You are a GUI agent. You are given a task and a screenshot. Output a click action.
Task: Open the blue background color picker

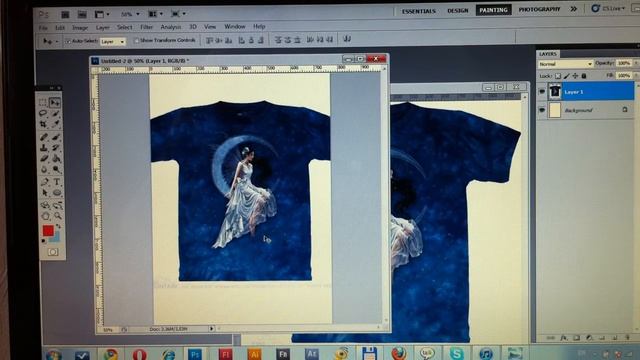click(x=55, y=237)
